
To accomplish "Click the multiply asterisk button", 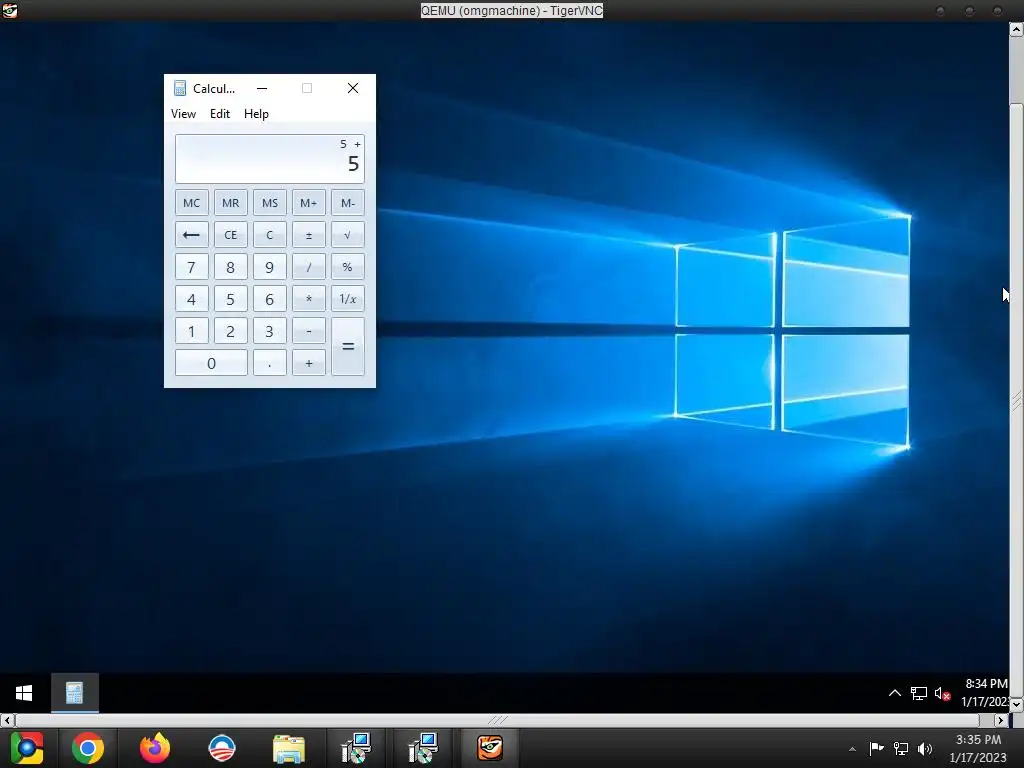I will pos(309,298).
